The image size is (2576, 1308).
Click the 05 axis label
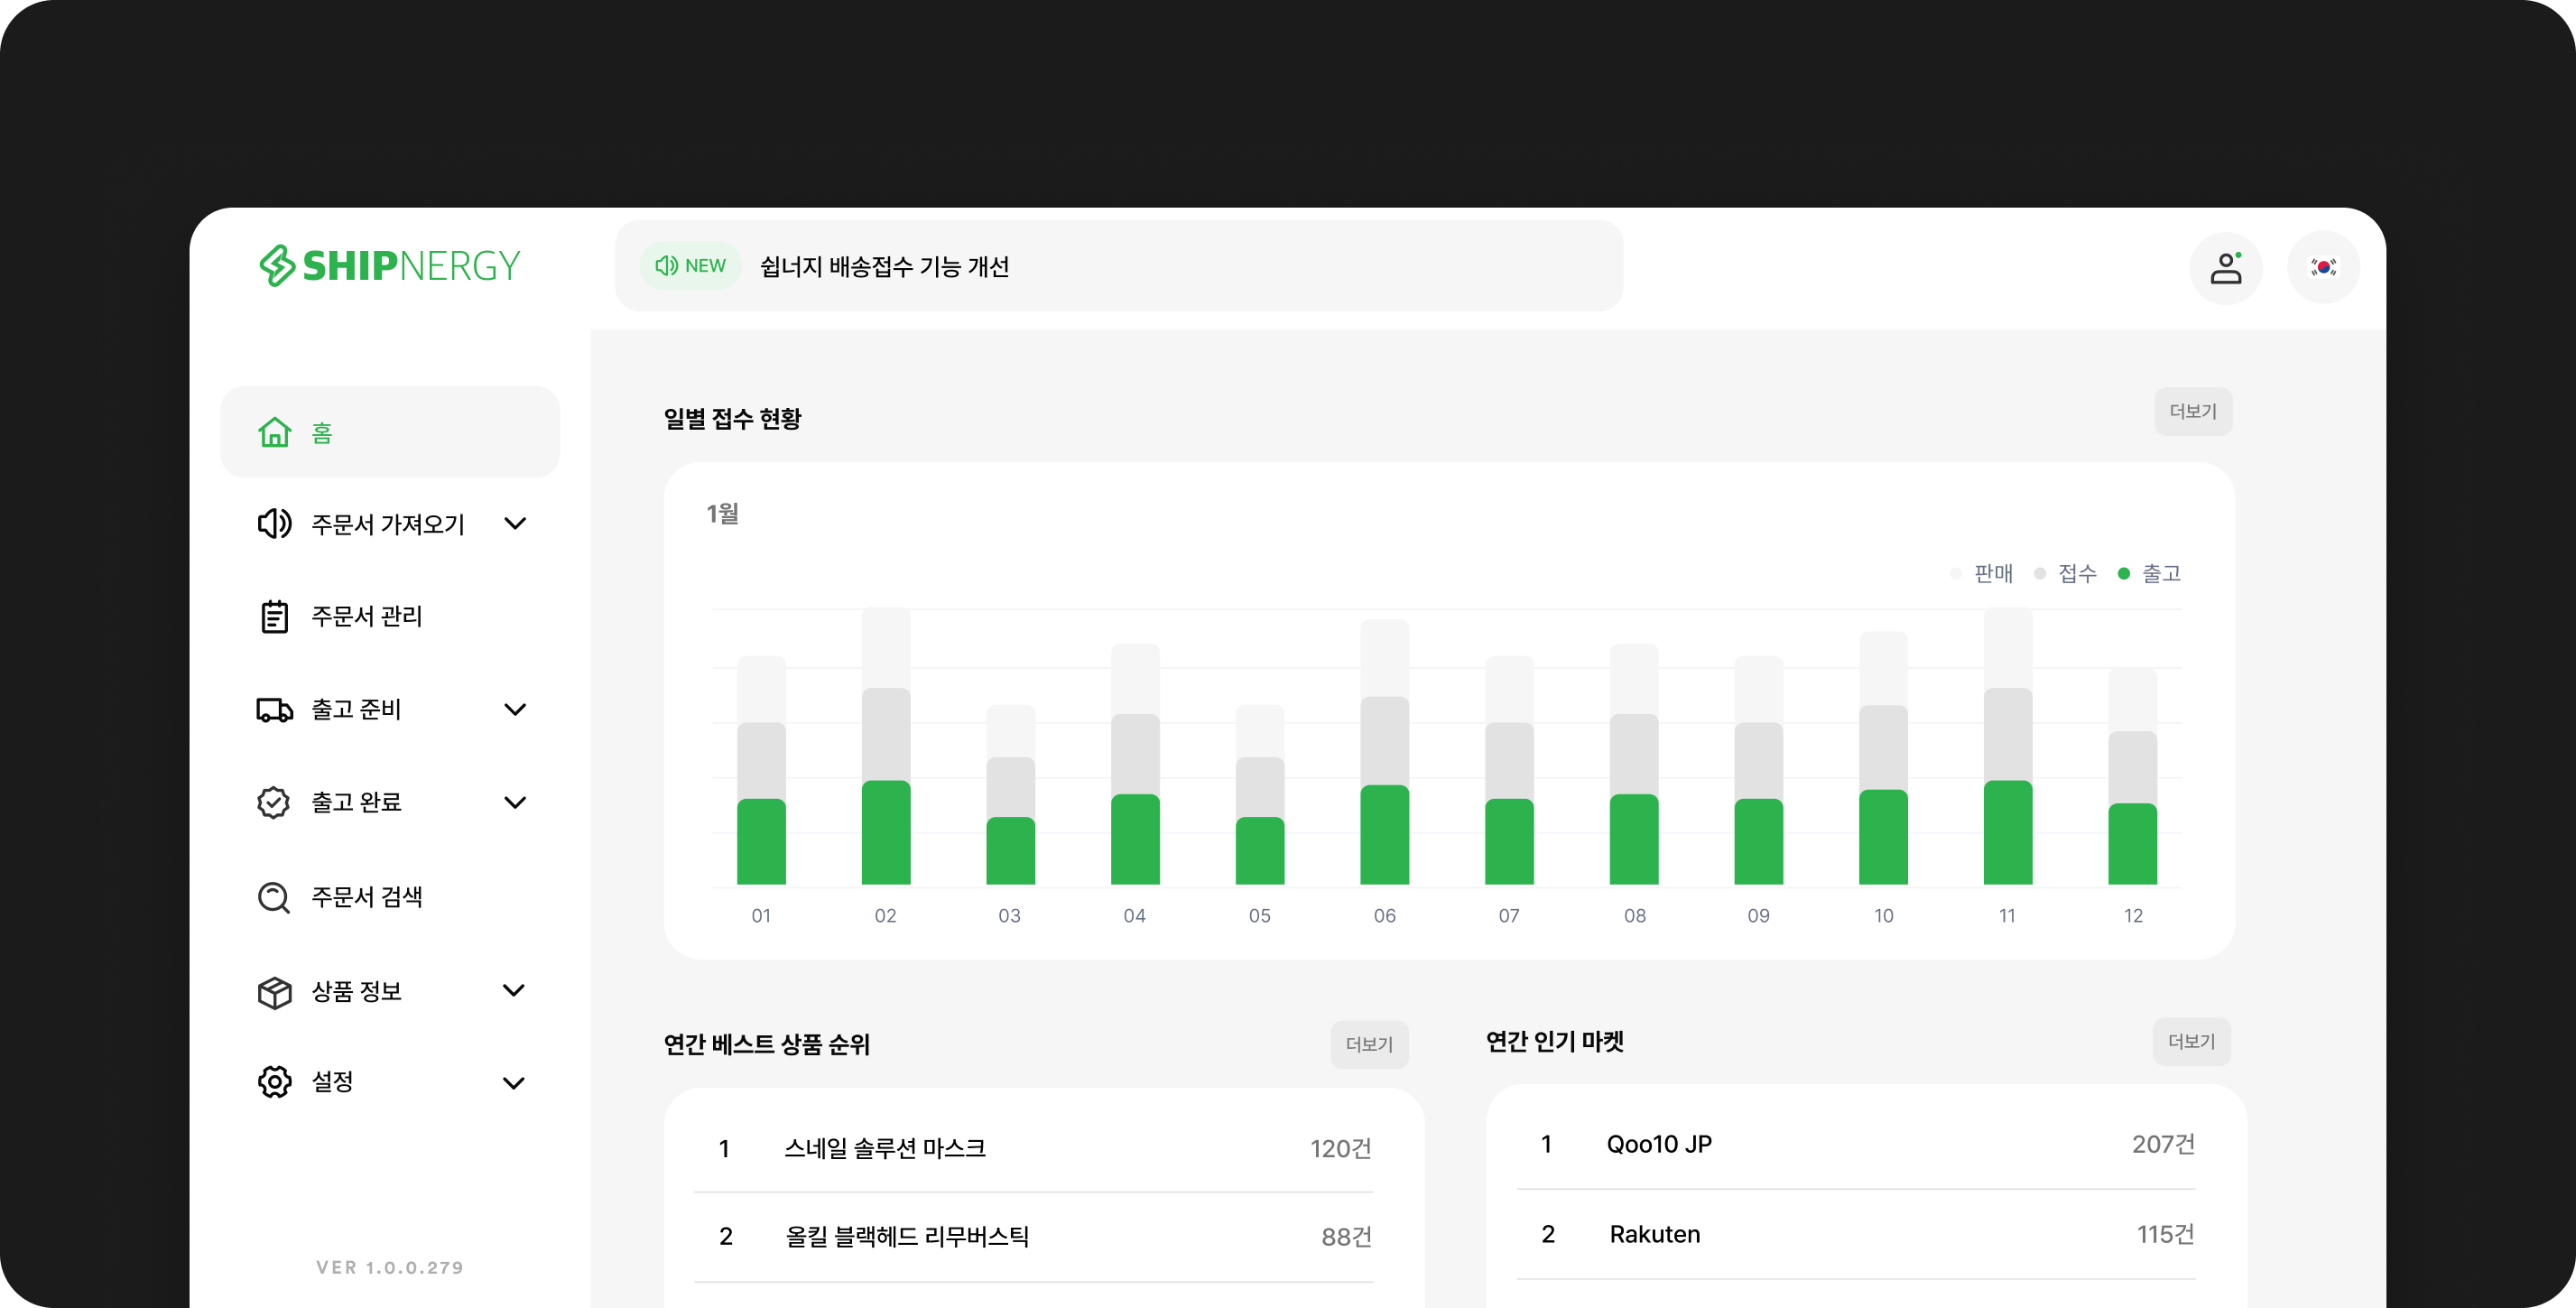pyautogui.click(x=1259, y=915)
